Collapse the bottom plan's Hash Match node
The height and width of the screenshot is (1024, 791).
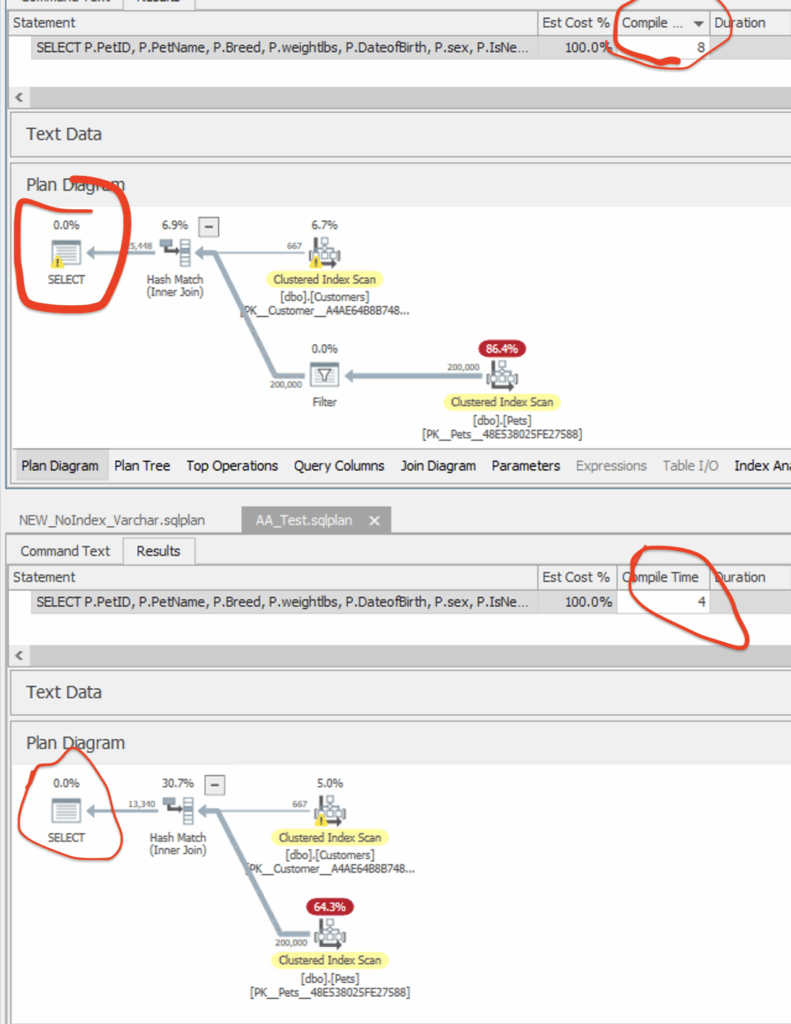[217, 784]
